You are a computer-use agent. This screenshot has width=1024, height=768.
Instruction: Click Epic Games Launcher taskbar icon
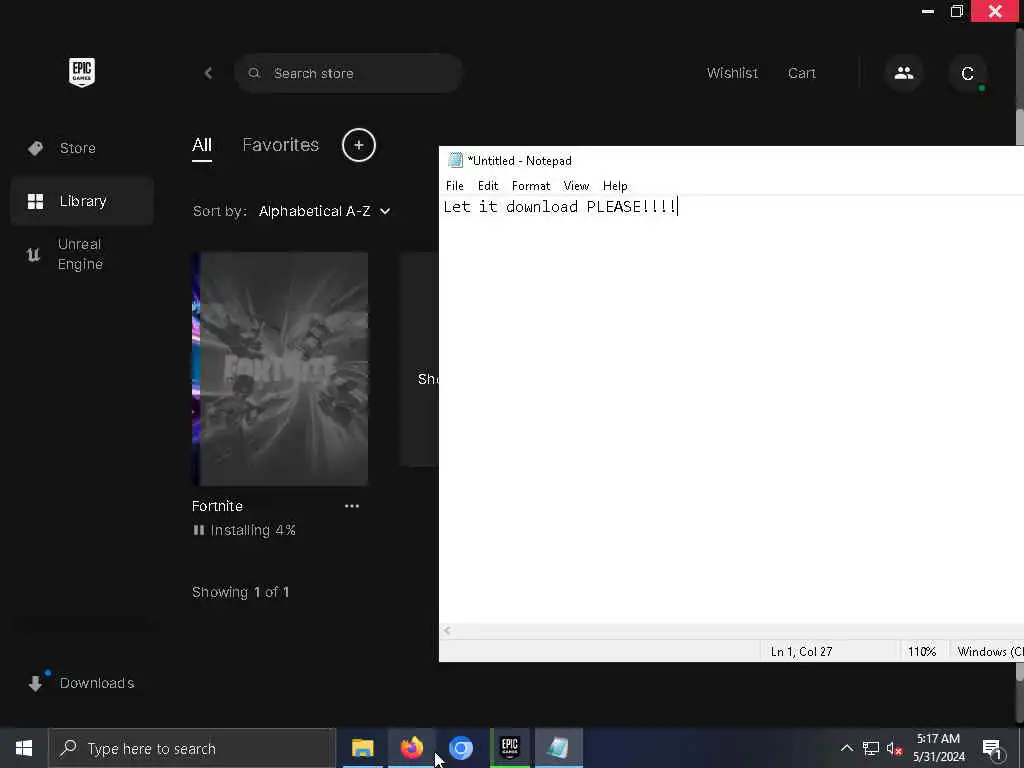(x=509, y=748)
